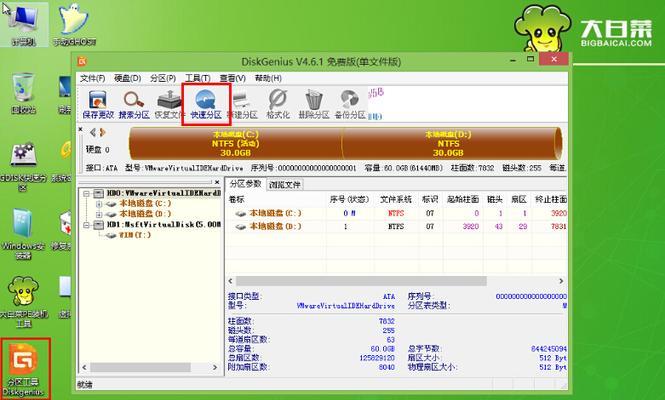
Task: Click the disk tree horizontal scrollbar thumb
Action: (x=140, y=367)
